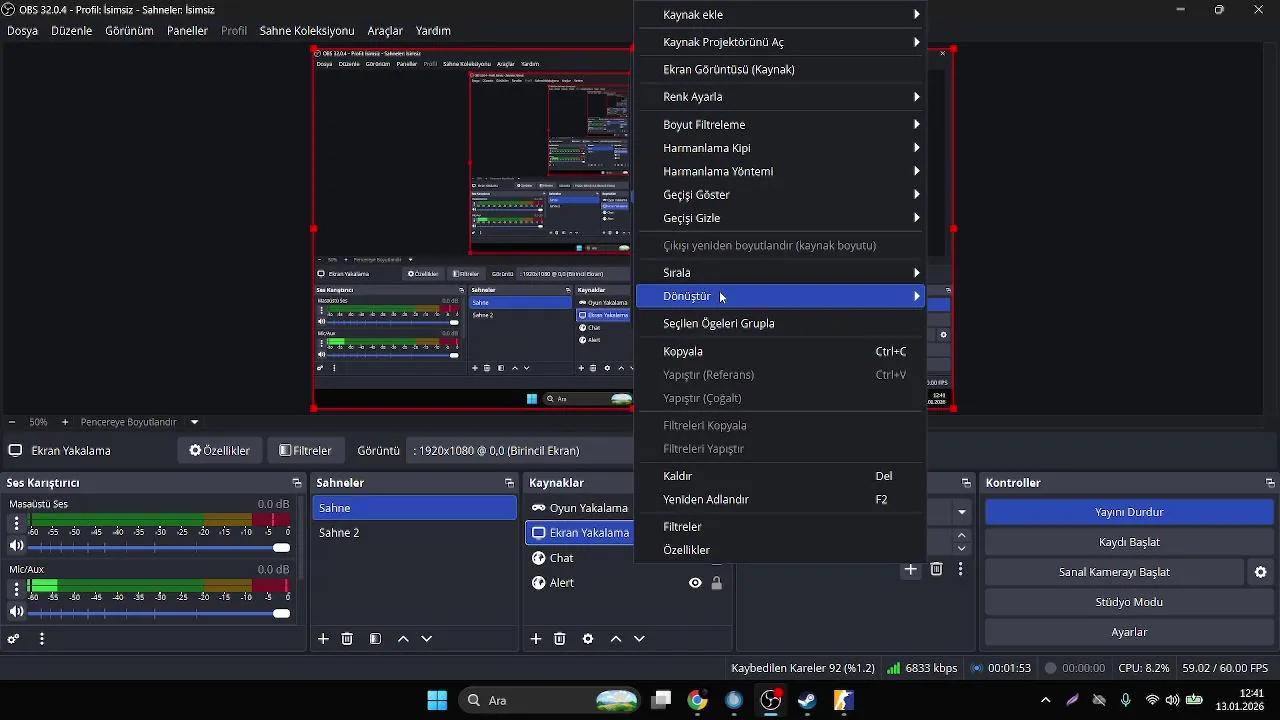Move scene down arrow in Sahneler
This screenshot has height=720, width=1280.
tap(427, 639)
